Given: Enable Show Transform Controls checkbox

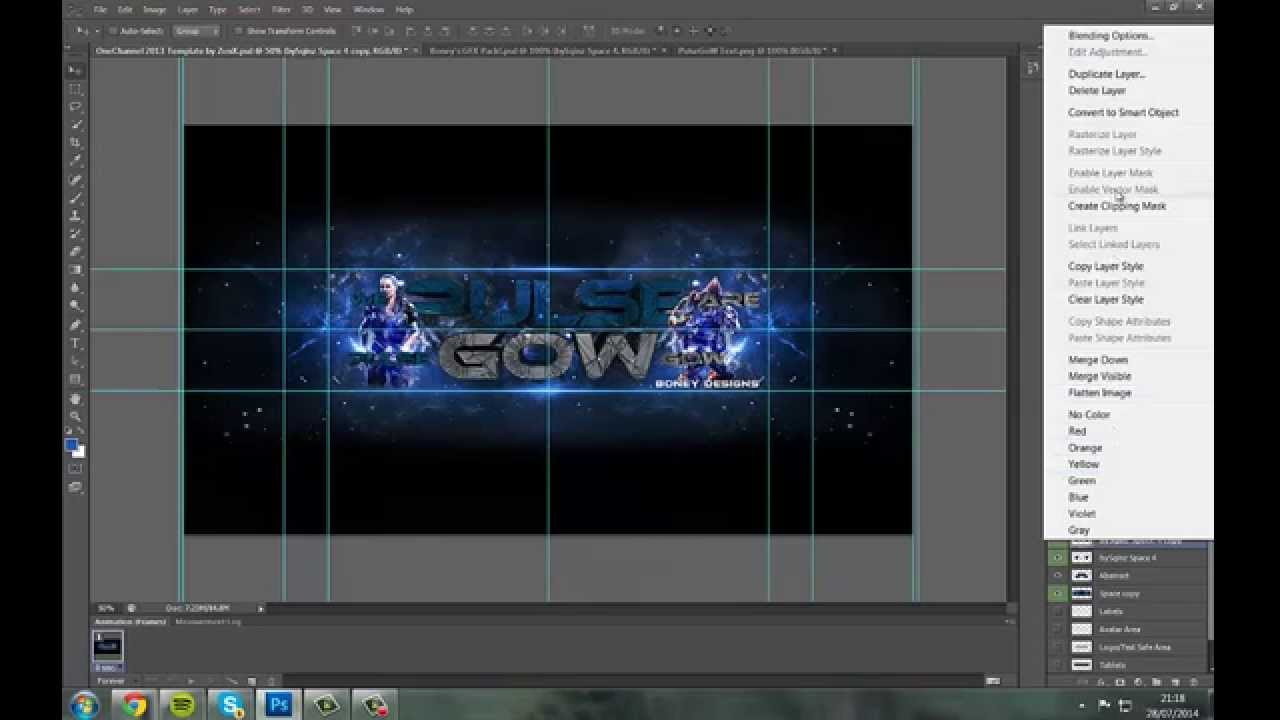Looking at the screenshot, I should point(238,31).
